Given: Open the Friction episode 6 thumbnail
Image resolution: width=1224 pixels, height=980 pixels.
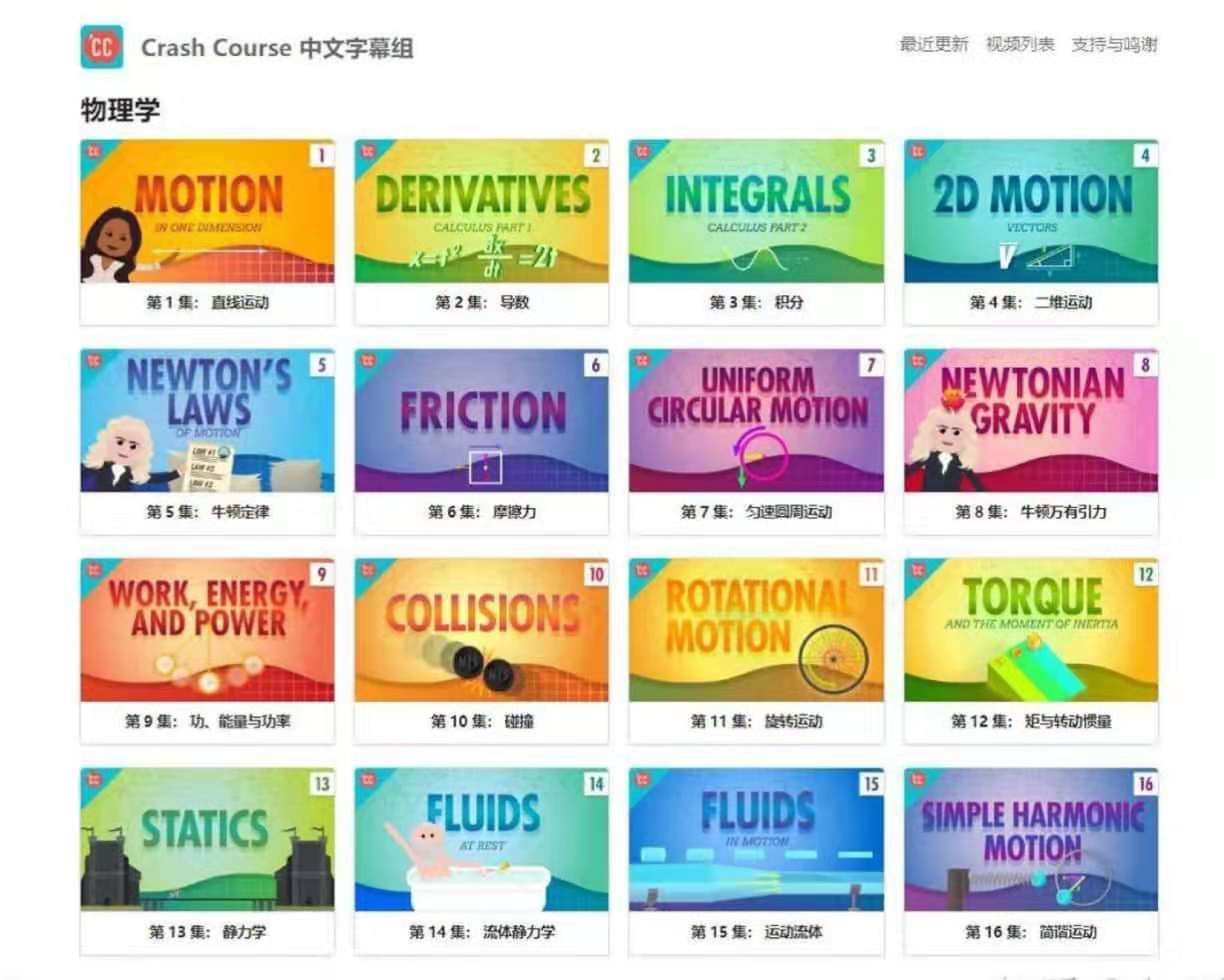Looking at the screenshot, I should 482,421.
